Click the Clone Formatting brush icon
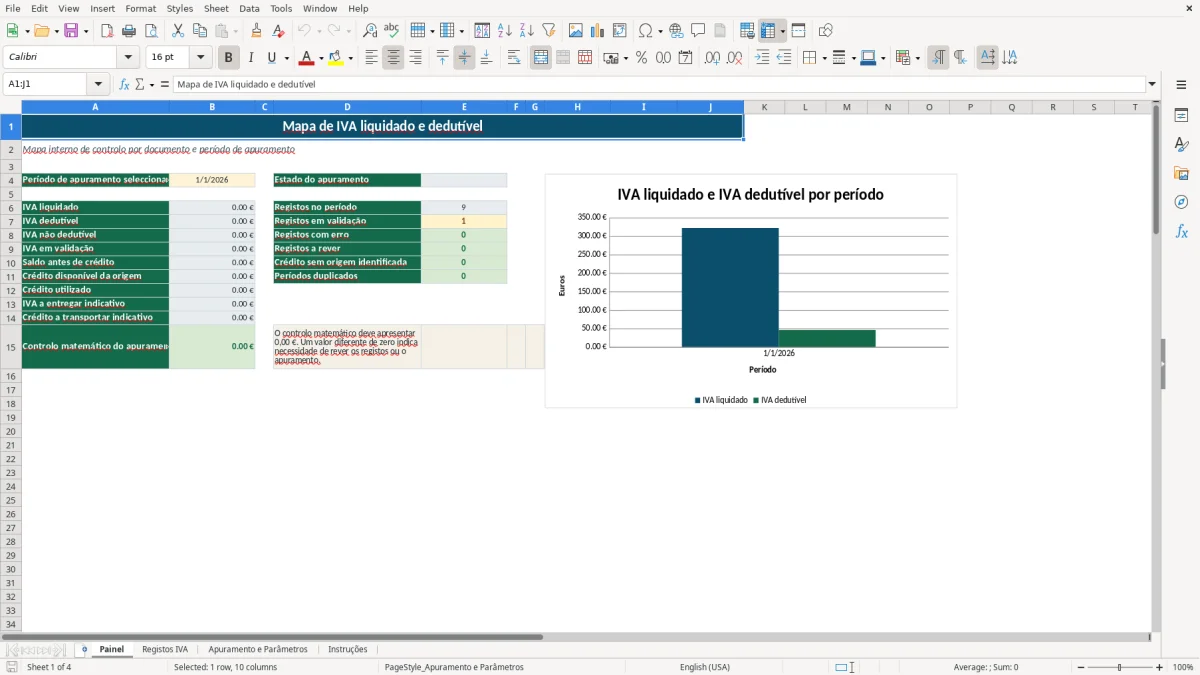The image size is (1200, 675). (256, 31)
